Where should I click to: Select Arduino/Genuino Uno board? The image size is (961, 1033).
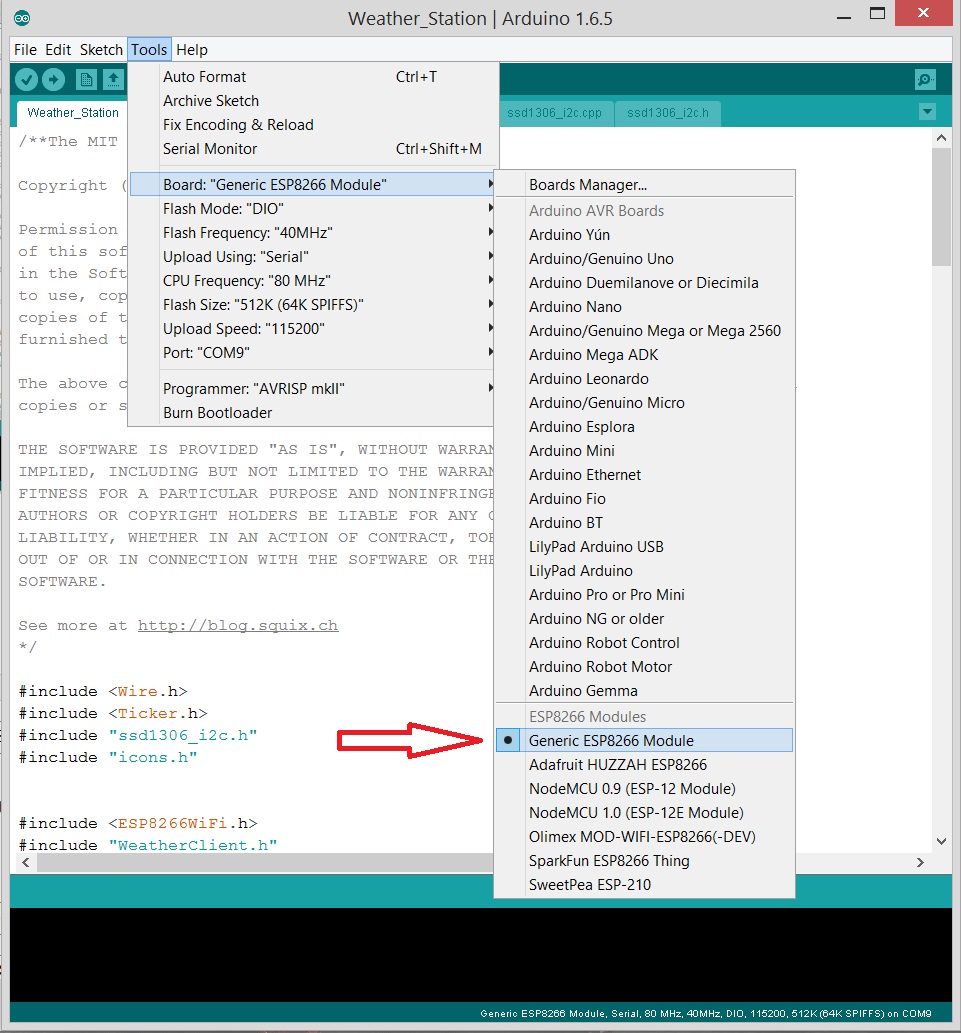[644, 259]
